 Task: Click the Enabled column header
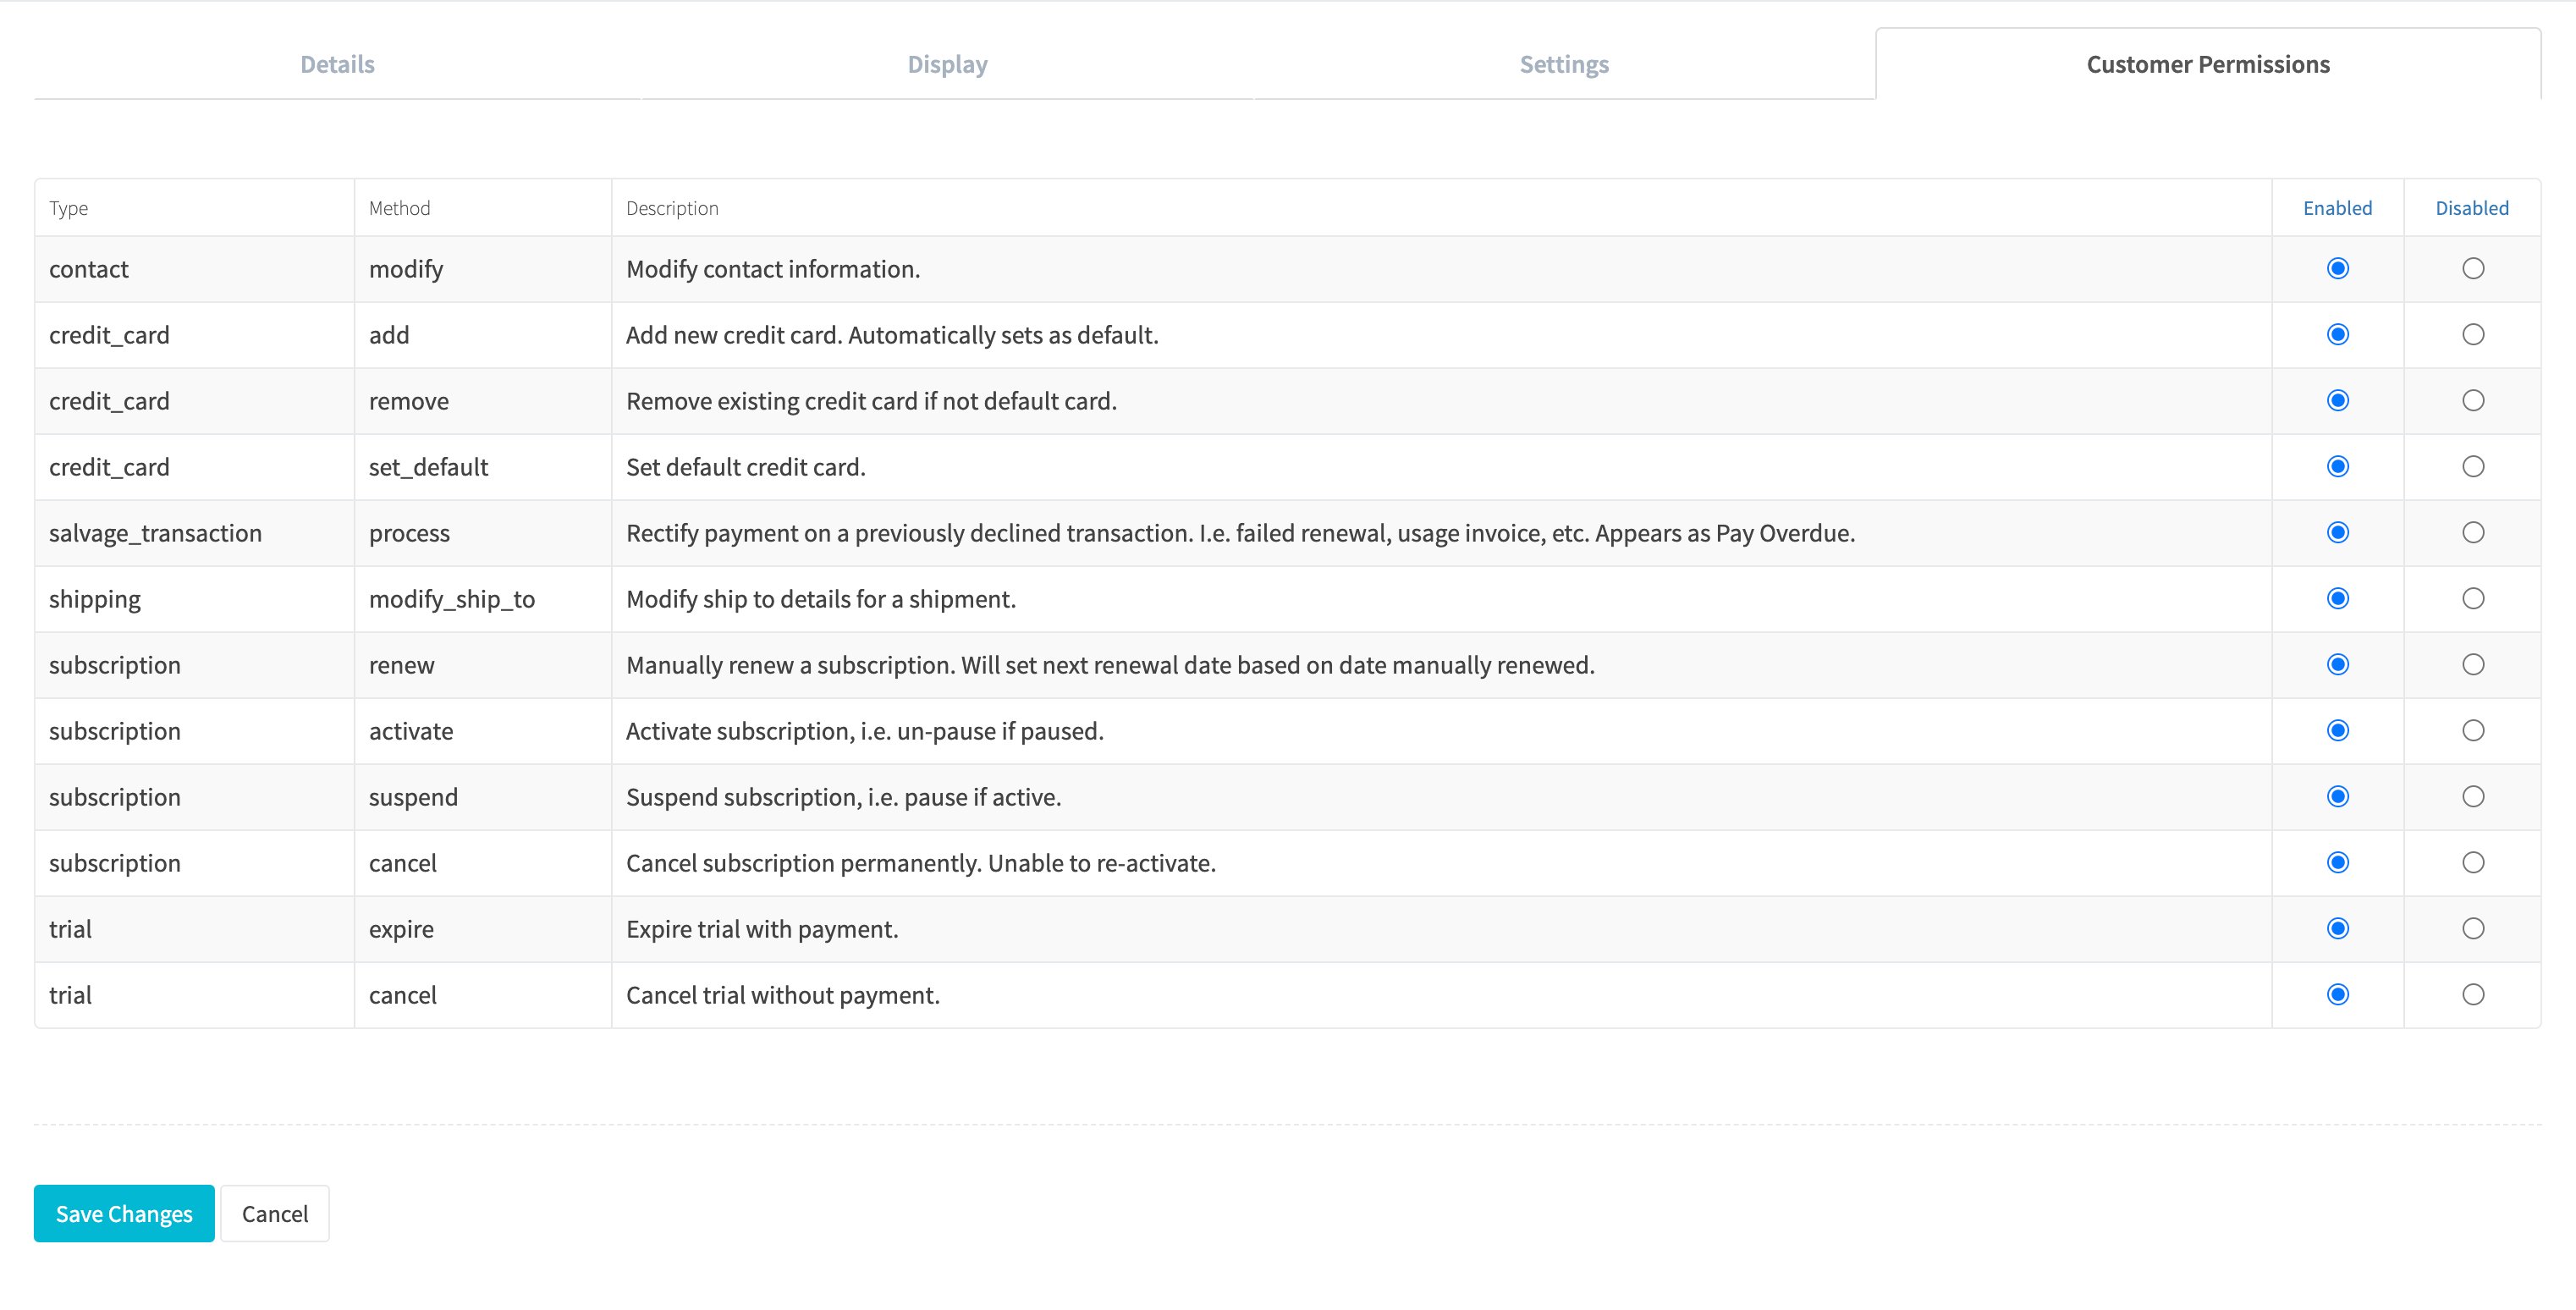tap(2337, 208)
